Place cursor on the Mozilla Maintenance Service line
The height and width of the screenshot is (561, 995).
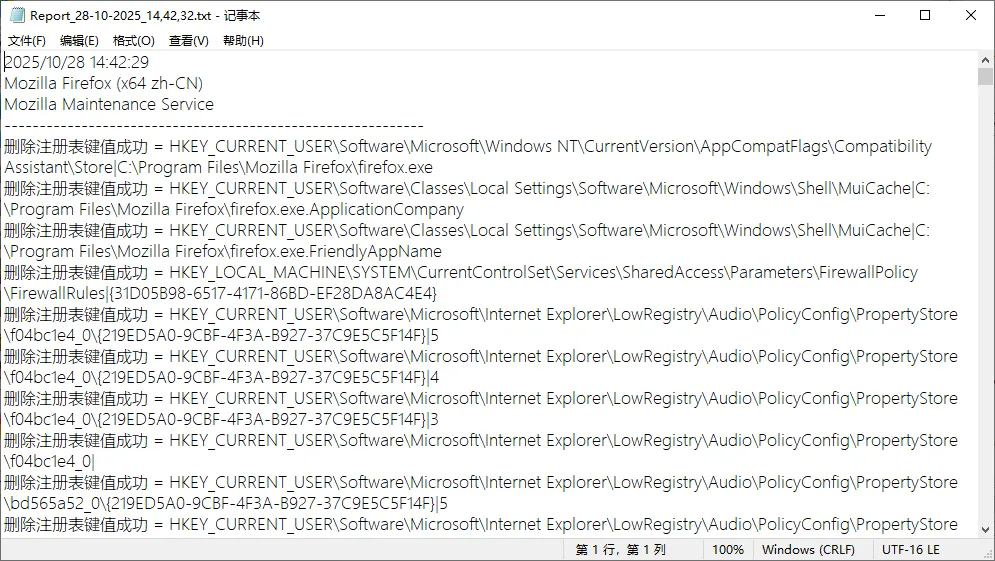pos(109,104)
